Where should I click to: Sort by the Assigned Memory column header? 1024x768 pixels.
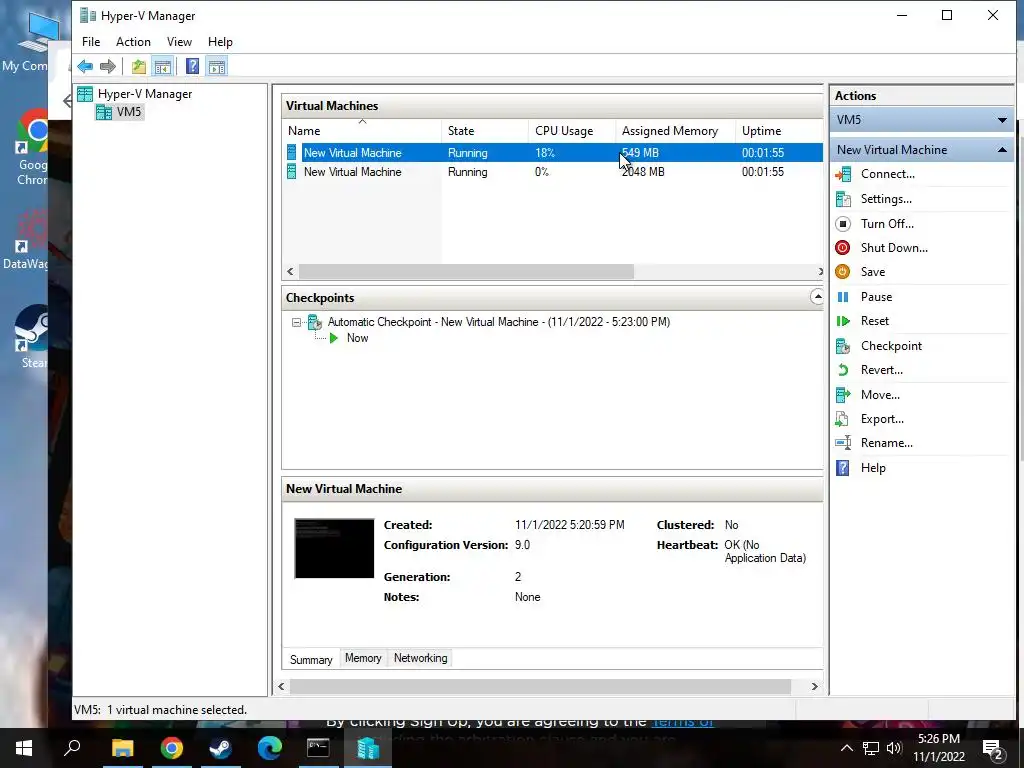(x=675, y=131)
